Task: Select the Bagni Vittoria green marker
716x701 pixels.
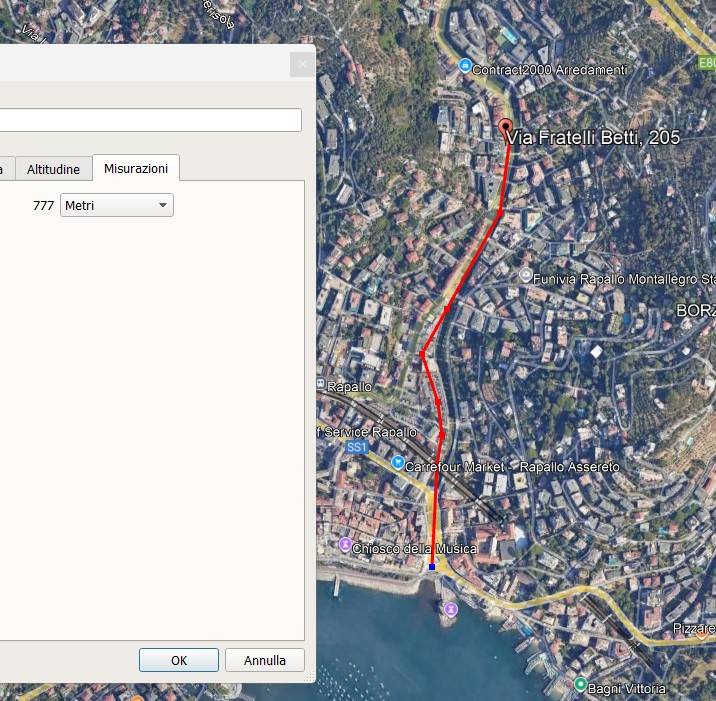Action: pos(580,684)
